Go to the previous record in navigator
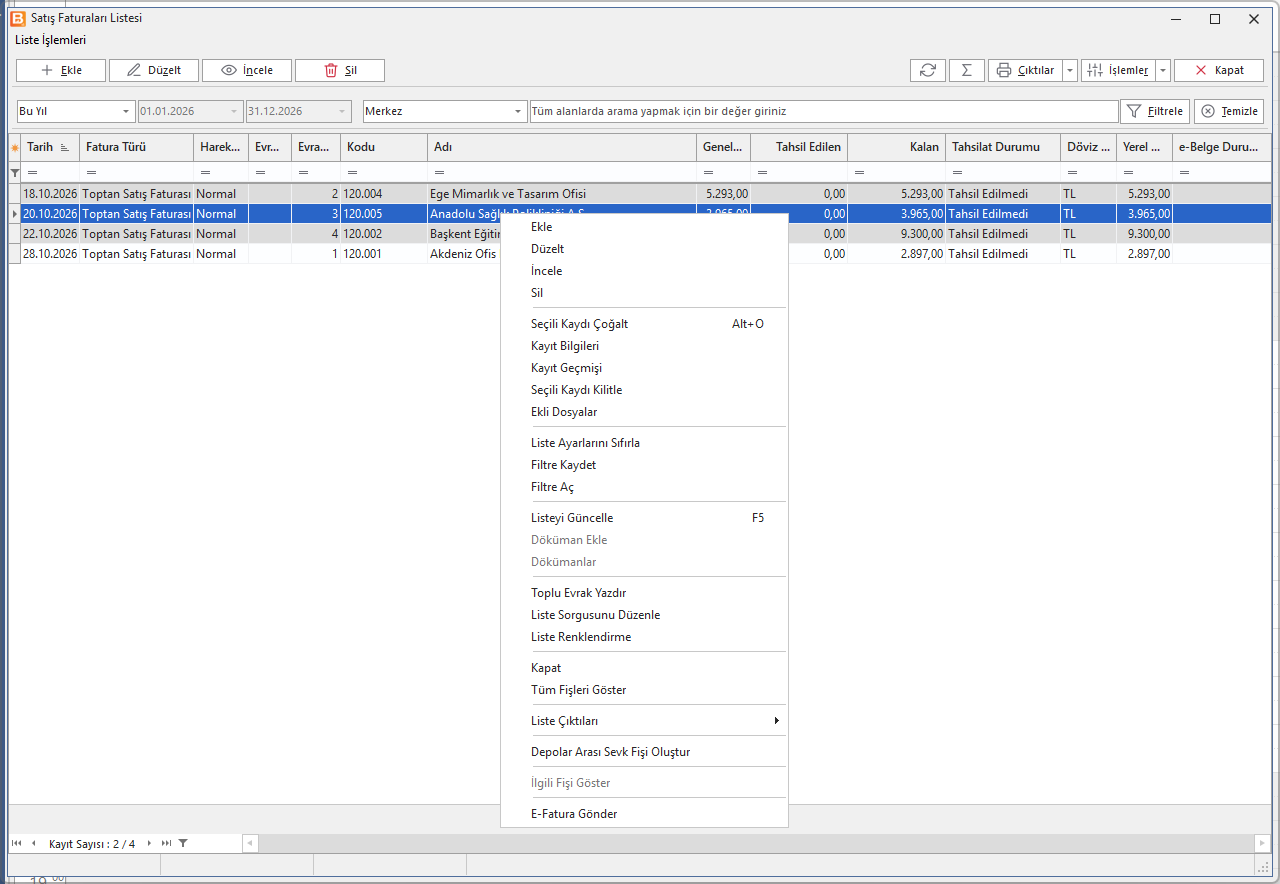This screenshot has height=884, width=1280. click(33, 843)
